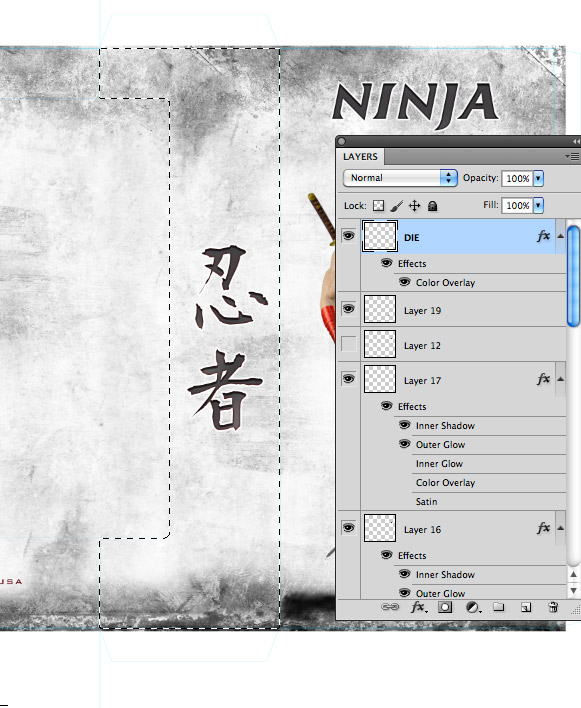The height and width of the screenshot is (708, 581).
Task: Create a new layer
Action: [x=526, y=607]
